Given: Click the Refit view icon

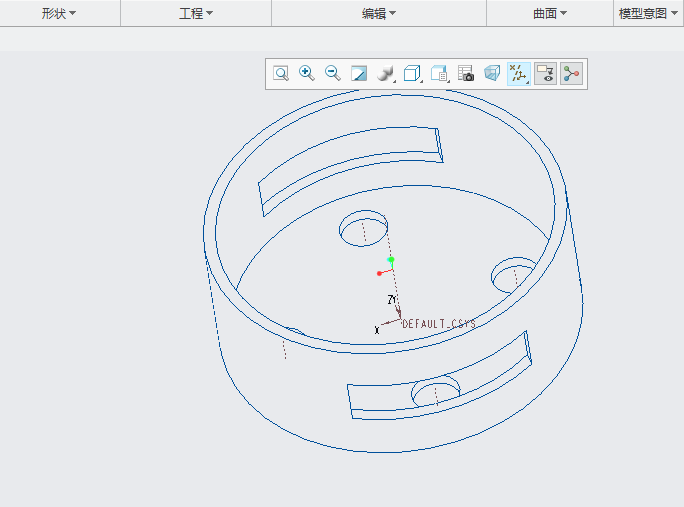Looking at the screenshot, I should (x=281, y=74).
